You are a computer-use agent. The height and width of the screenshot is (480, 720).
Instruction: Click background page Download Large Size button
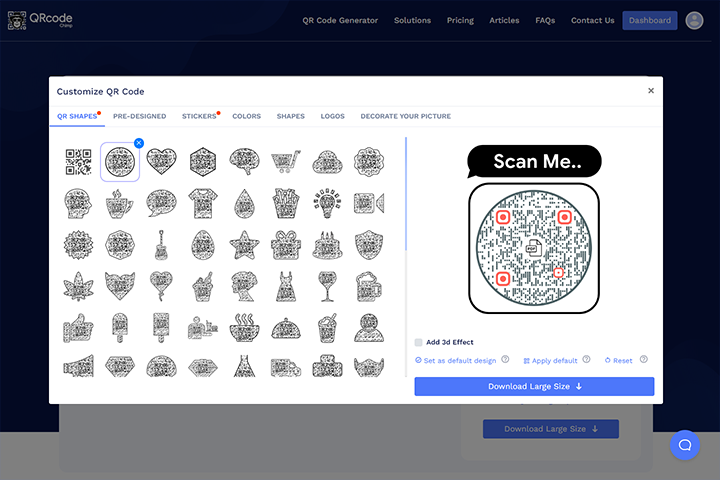click(x=551, y=429)
